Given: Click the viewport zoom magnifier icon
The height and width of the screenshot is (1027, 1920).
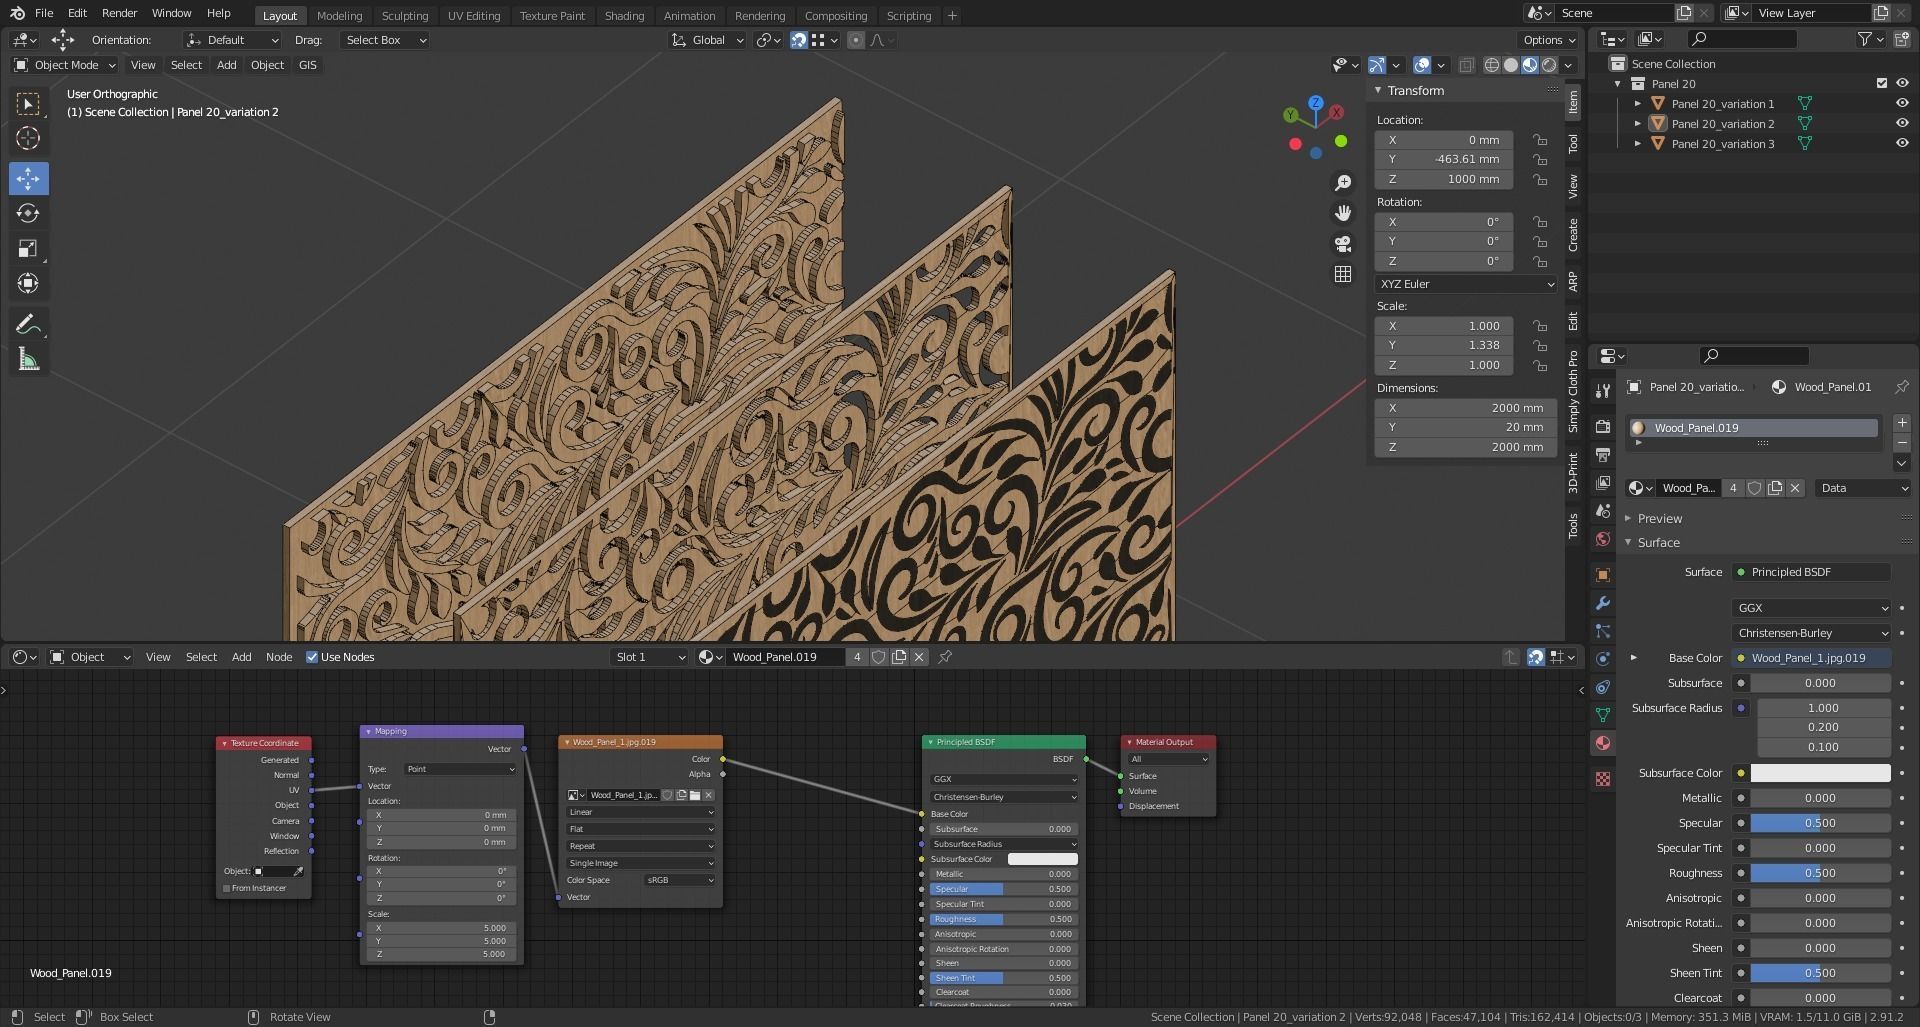Looking at the screenshot, I should coord(1343,183).
